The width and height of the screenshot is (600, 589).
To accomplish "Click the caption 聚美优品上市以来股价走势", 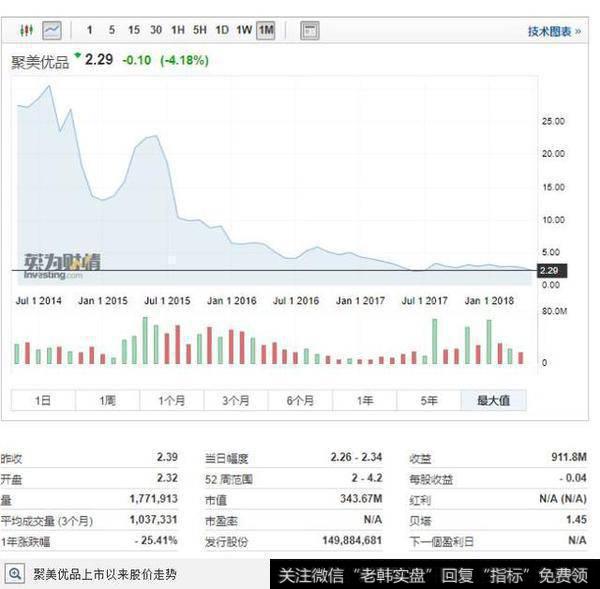I will tap(105, 574).
